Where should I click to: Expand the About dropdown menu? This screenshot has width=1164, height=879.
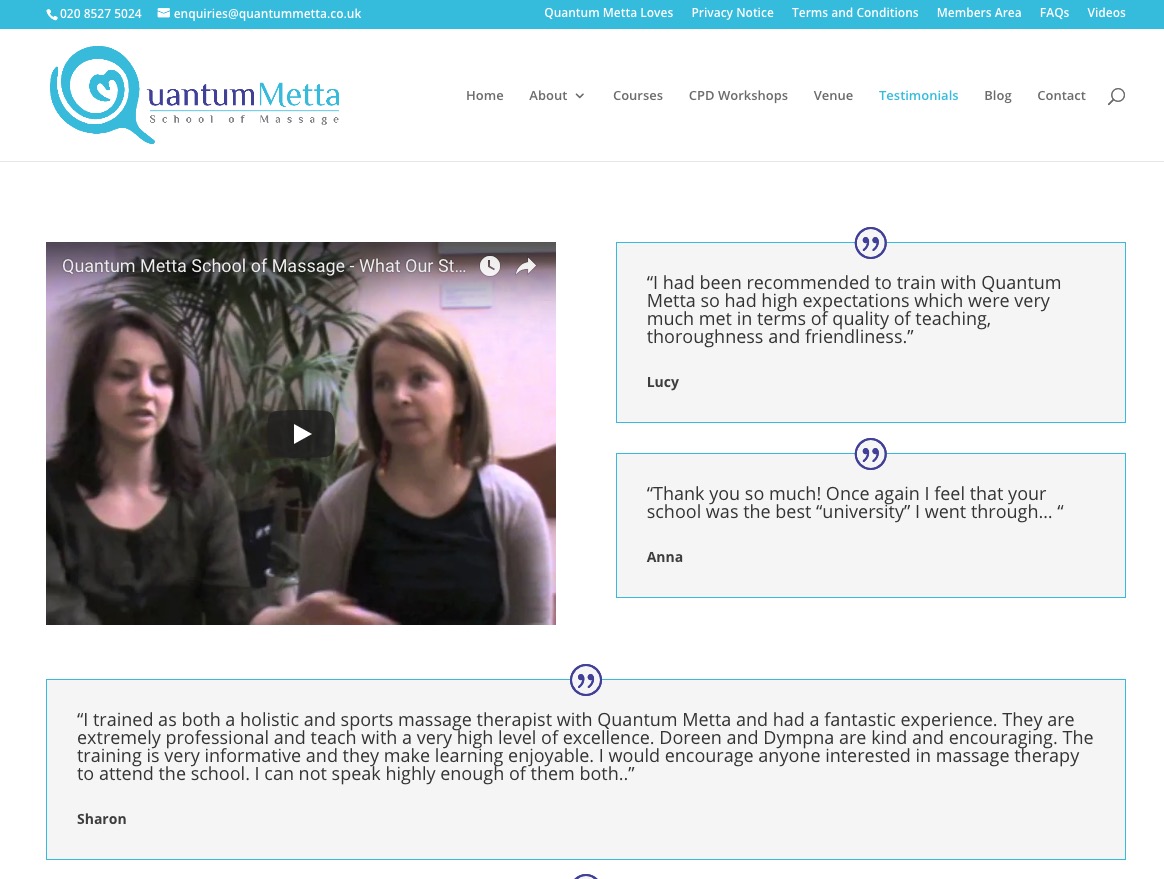557,96
